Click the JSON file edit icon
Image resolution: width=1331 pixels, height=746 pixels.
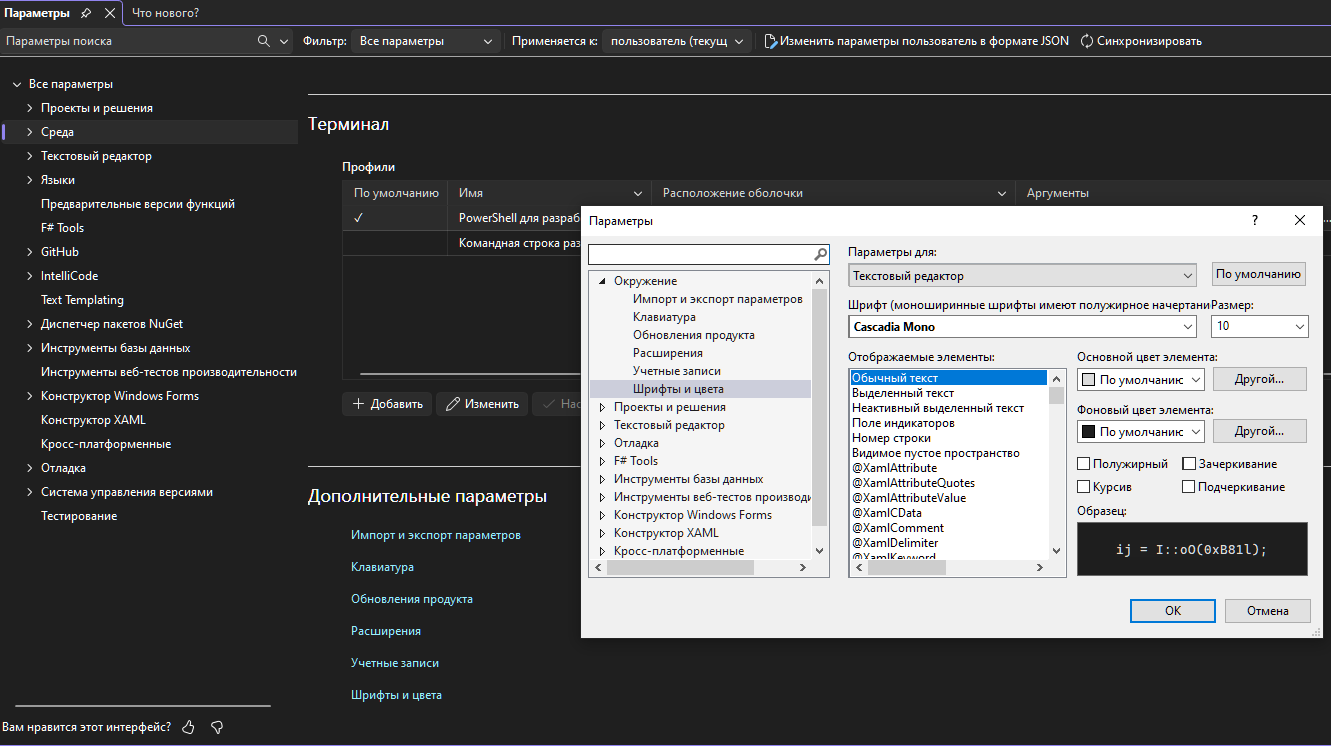(770, 41)
